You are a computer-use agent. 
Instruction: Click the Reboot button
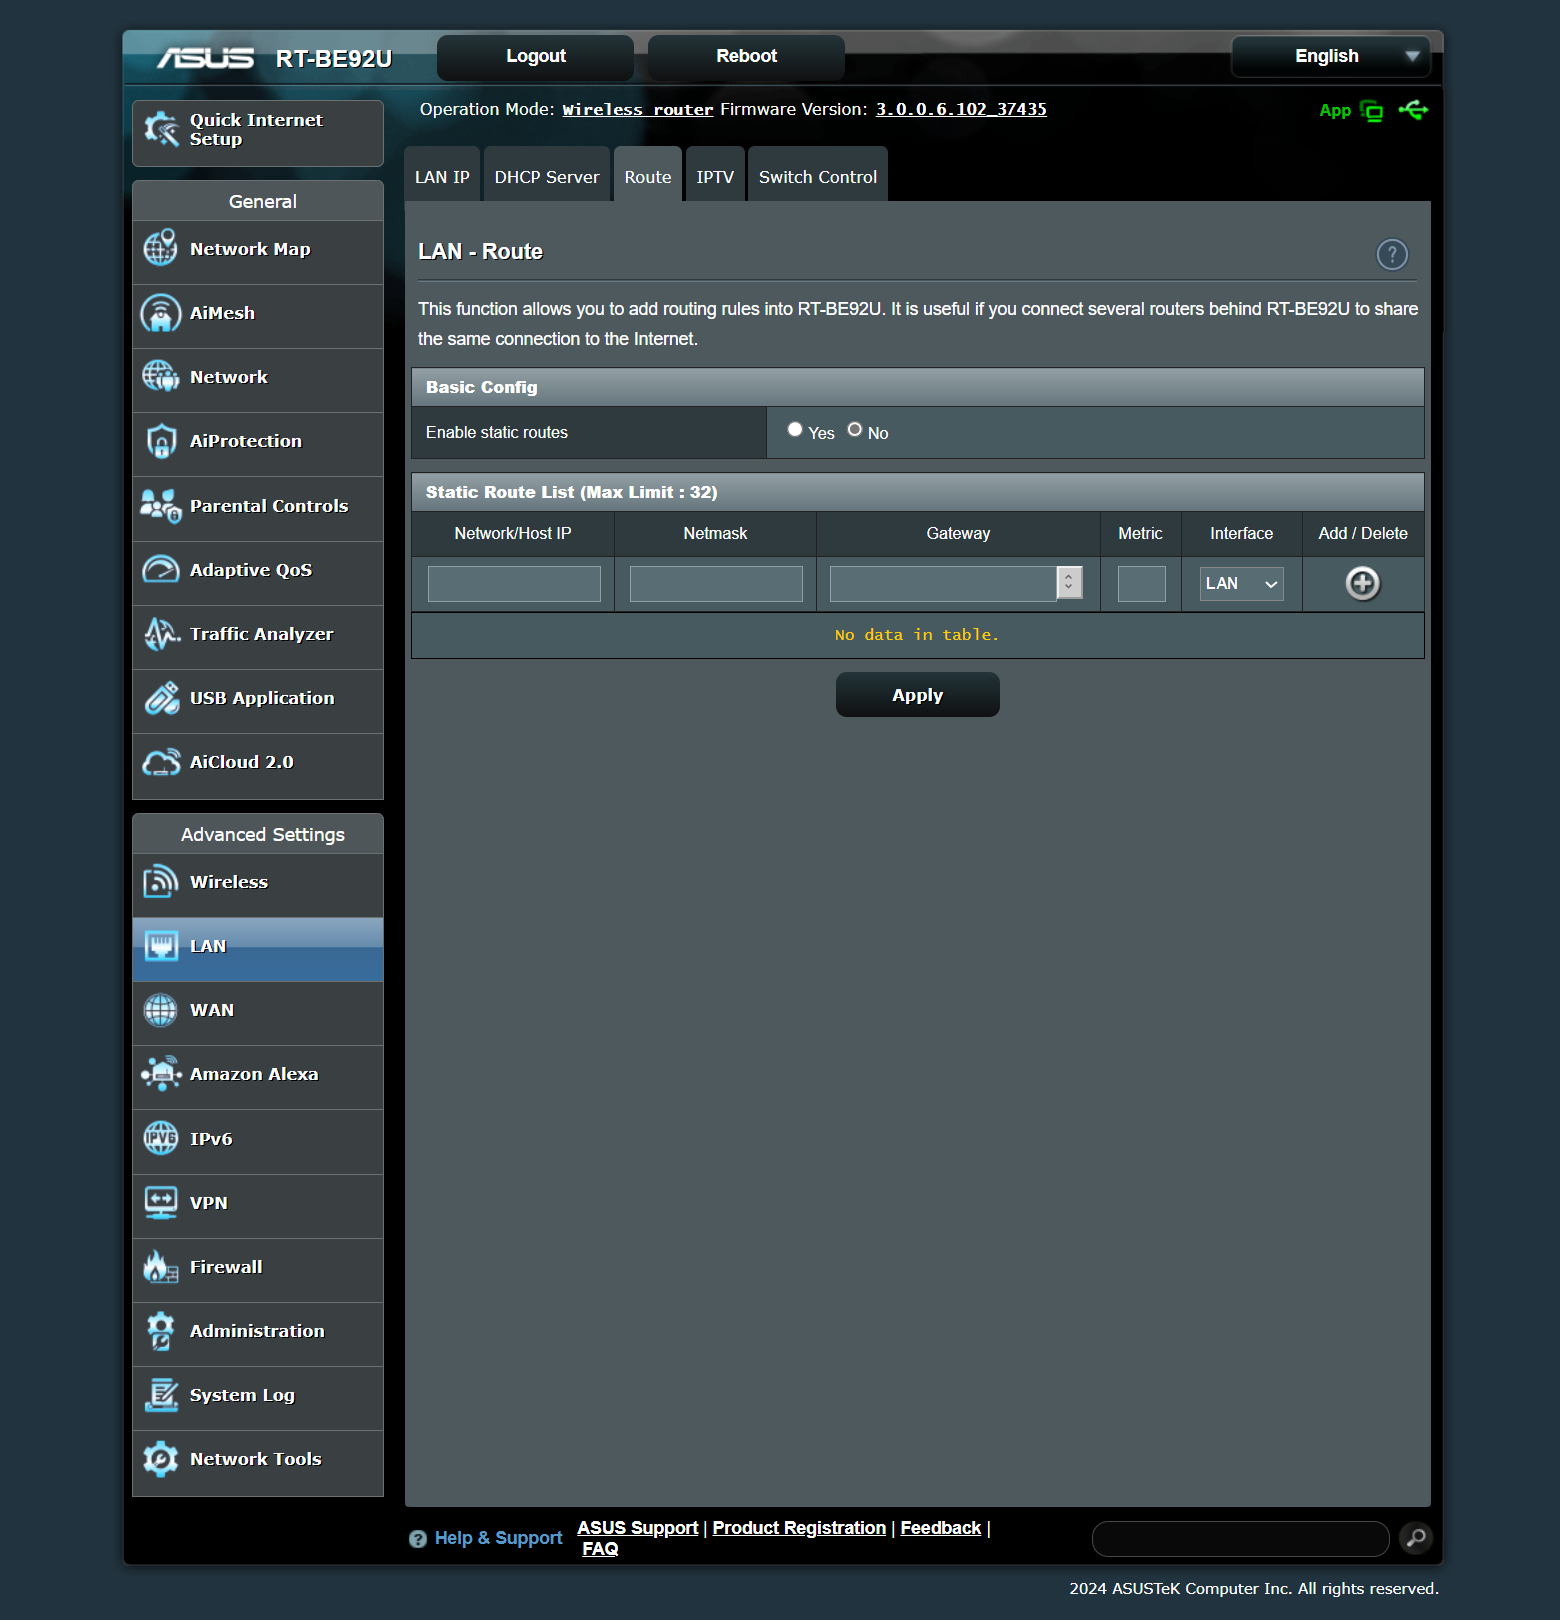[x=746, y=57]
